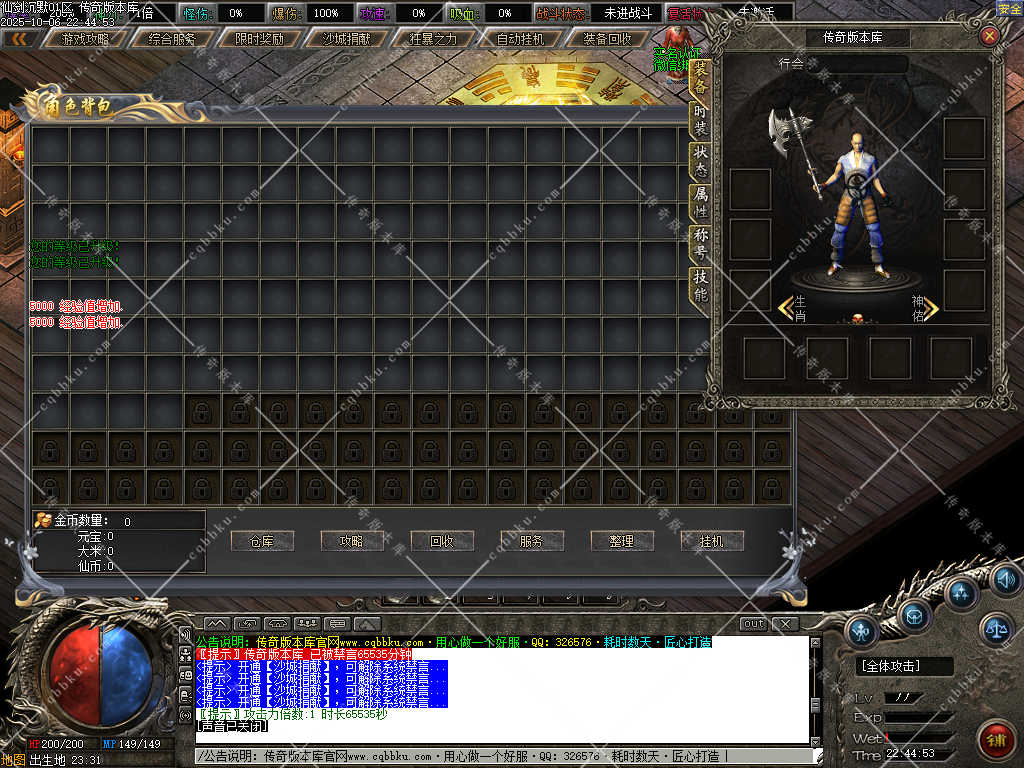Select the 属性 attributes tab

(x=700, y=203)
